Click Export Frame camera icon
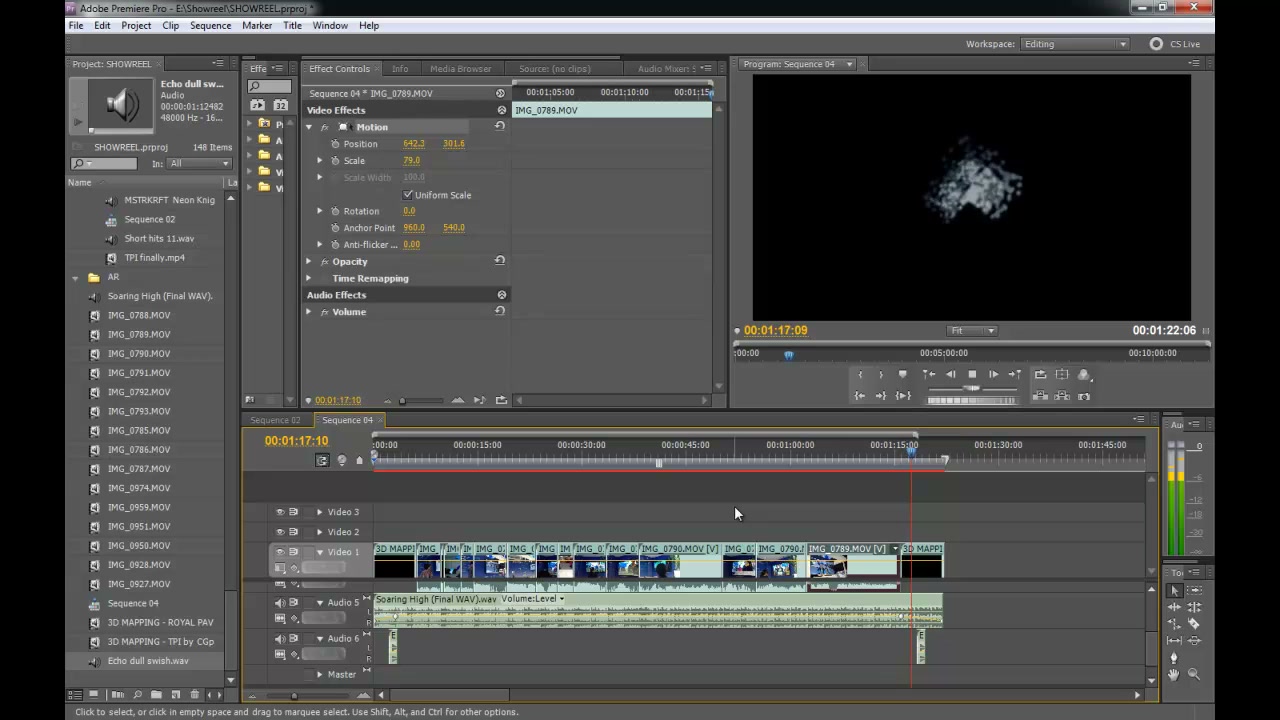Image resolution: width=1280 pixels, height=720 pixels. [1083, 396]
